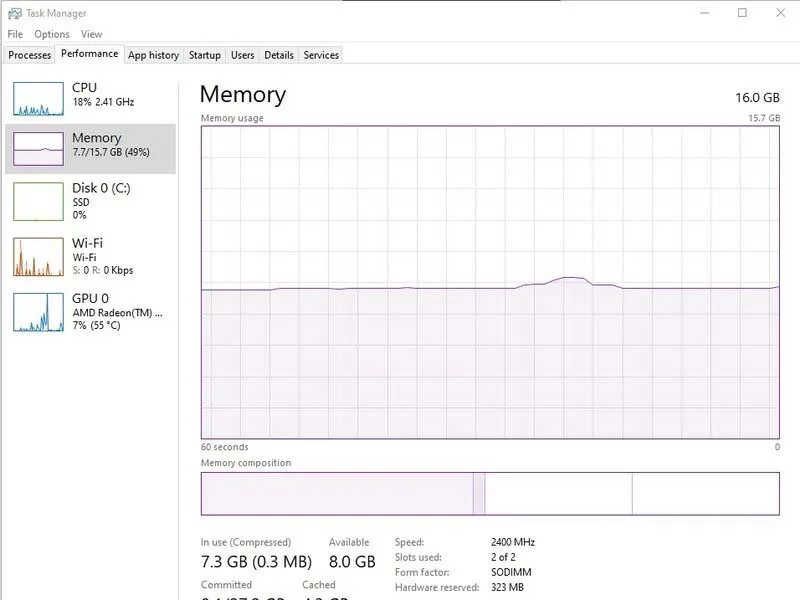Switch to the Users tab
Screen dimensions: 800x600
(x=242, y=55)
